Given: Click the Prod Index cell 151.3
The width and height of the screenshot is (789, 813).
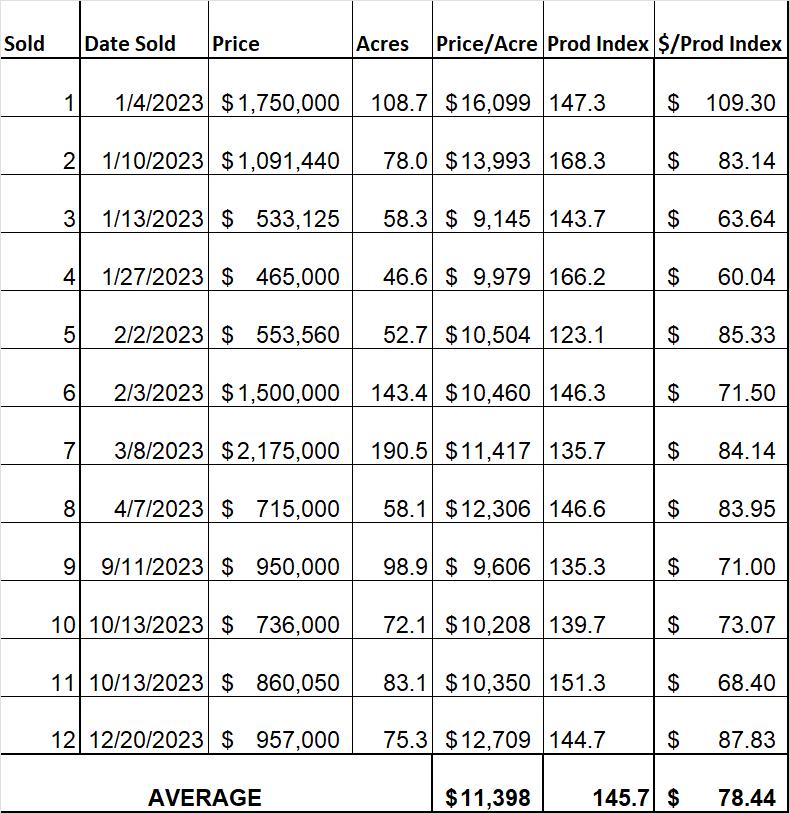Looking at the screenshot, I should point(598,668).
